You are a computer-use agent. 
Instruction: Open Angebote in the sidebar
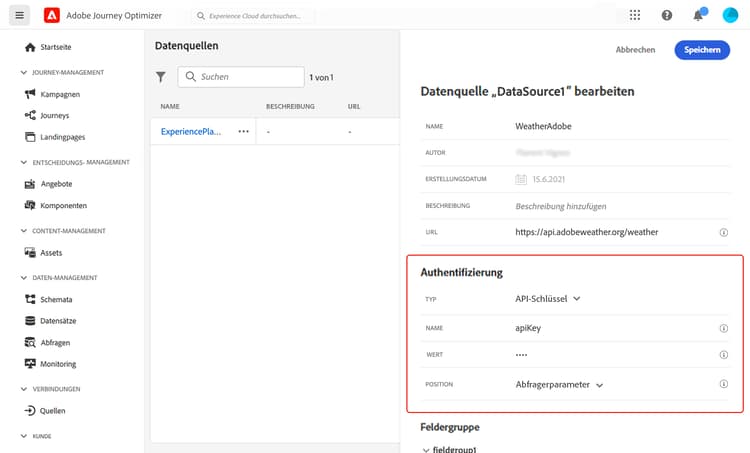pyautogui.click(x=48, y=184)
